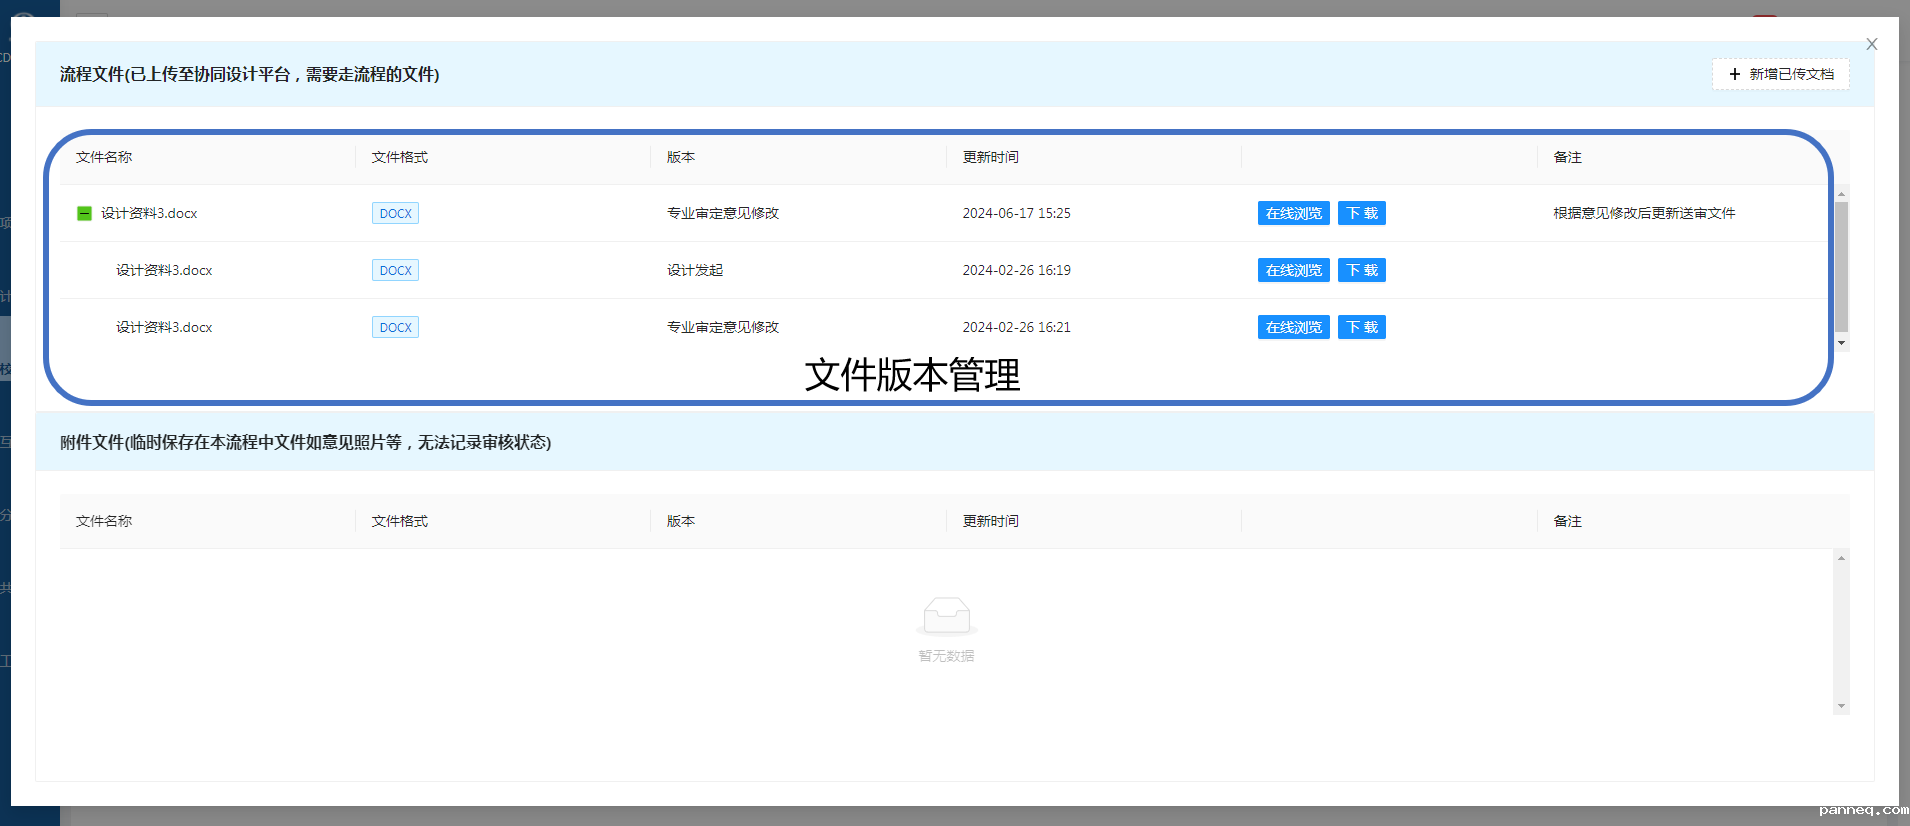Click 在线浏览 for the 2024-06-17 version

pyautogui.click(x=1293, y=213)
